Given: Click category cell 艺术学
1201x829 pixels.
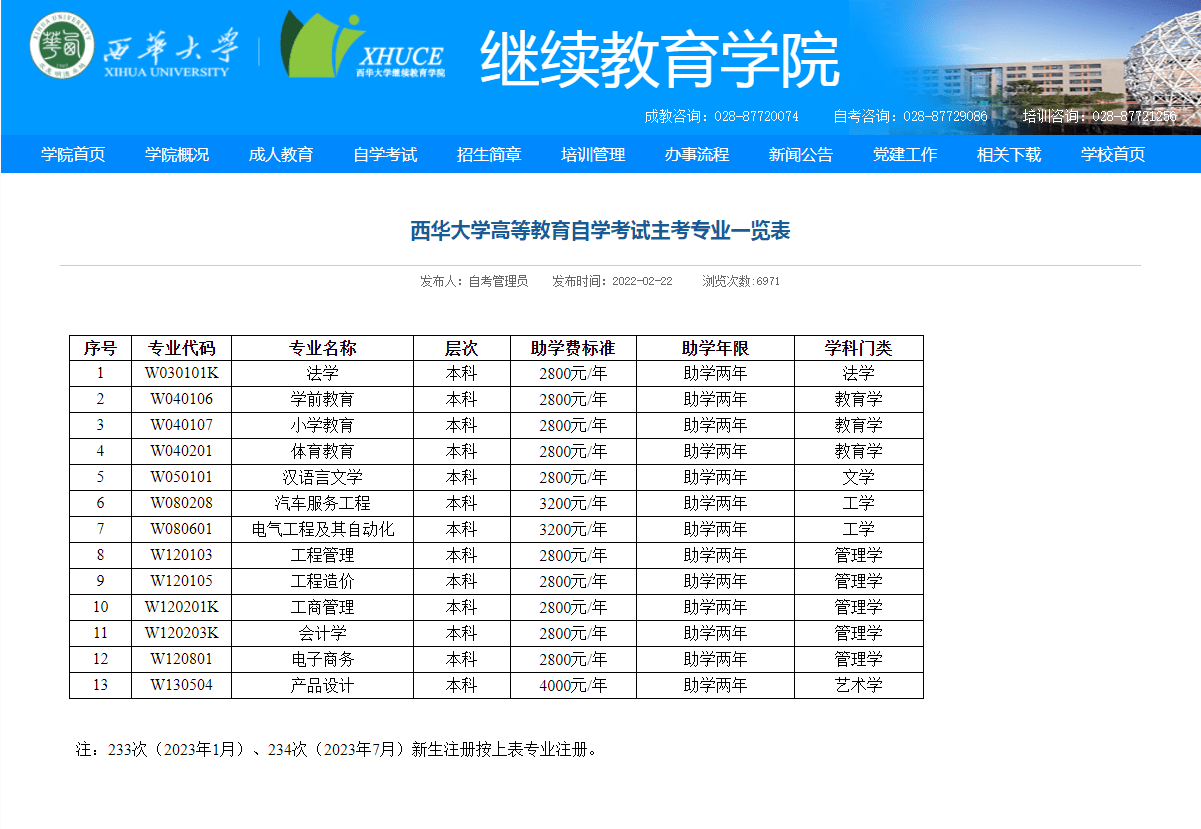Looking at the screenshot, I should coord(859,685).
